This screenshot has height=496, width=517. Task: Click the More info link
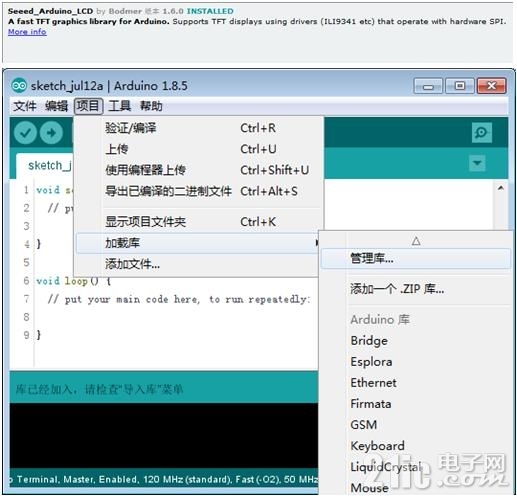27,32
